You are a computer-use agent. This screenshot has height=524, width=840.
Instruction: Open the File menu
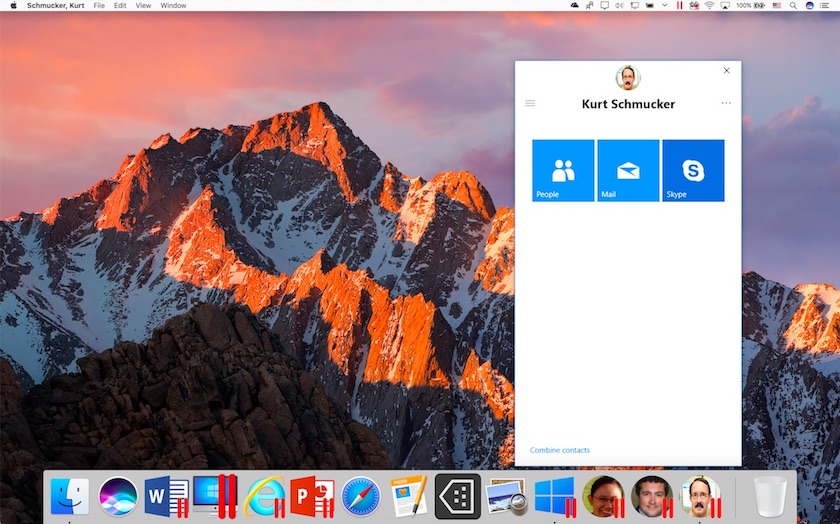99,5
